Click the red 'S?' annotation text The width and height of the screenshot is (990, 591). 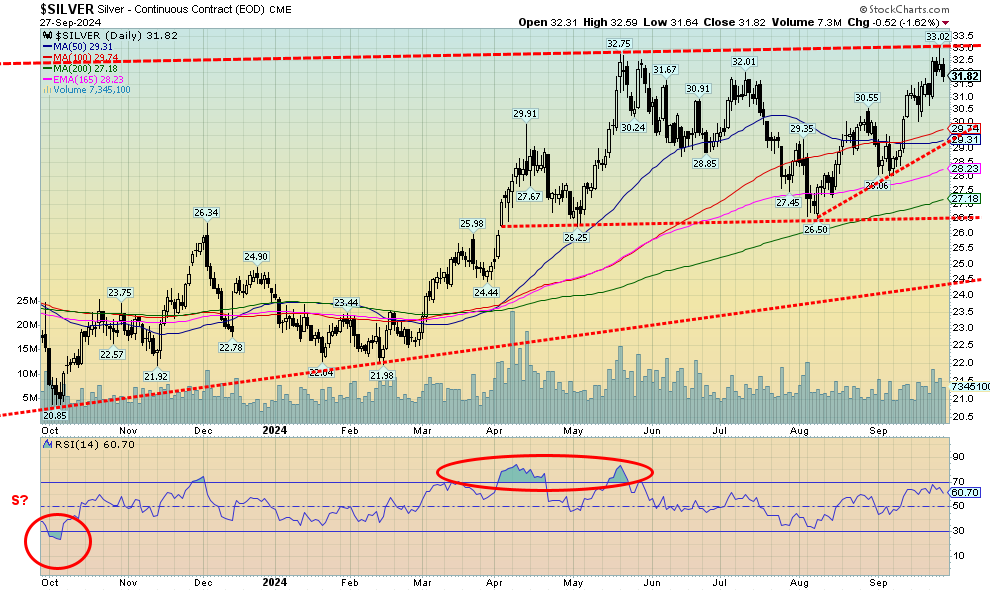point(19,501)
